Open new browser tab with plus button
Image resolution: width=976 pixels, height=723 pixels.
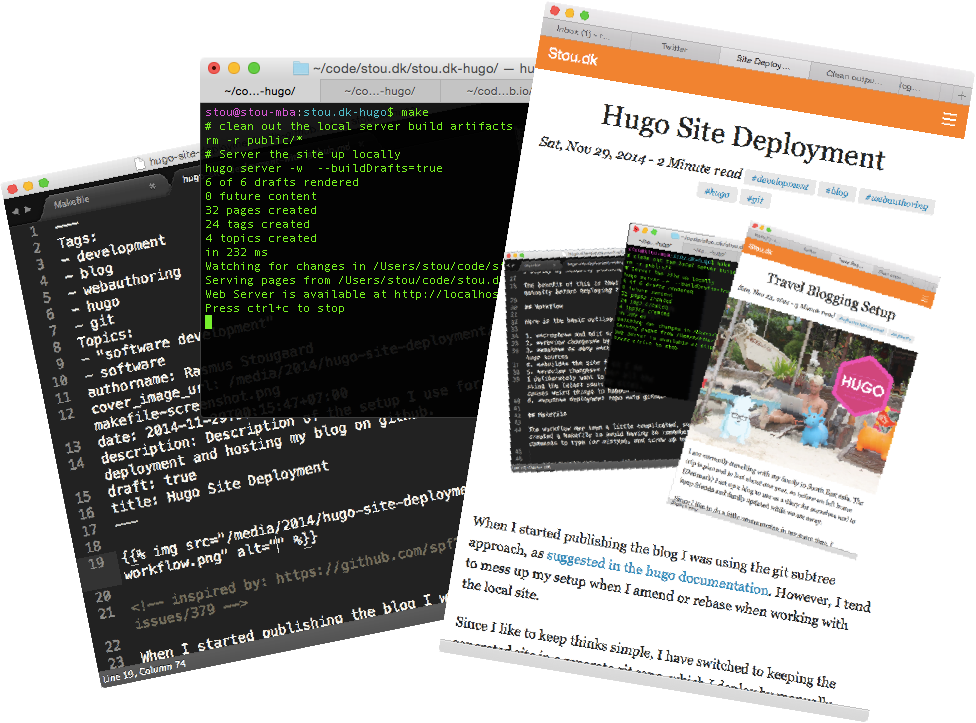point(962,96)
